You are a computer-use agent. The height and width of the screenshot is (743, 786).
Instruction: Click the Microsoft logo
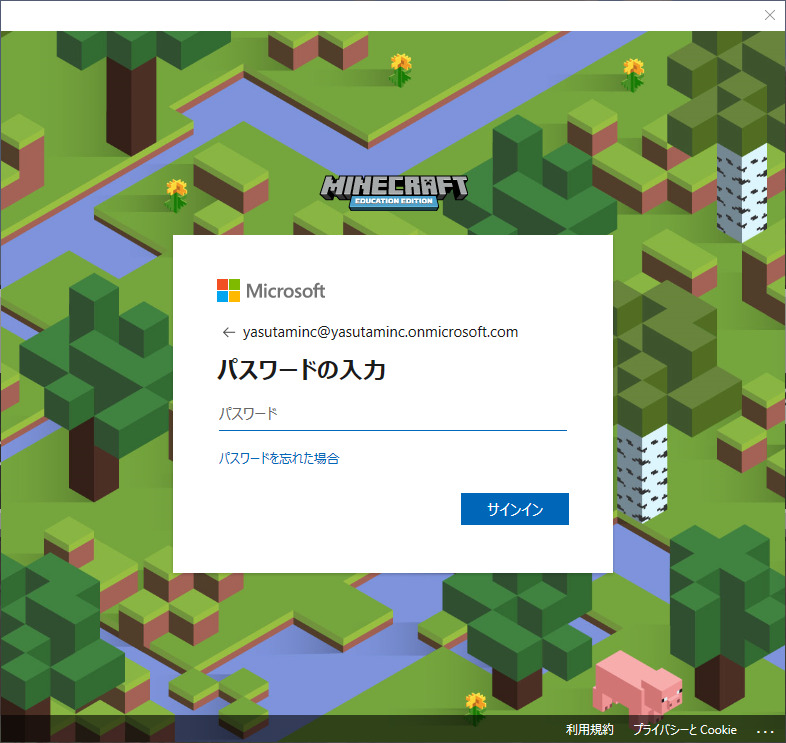pyautogui.click(x=271, y=291)
